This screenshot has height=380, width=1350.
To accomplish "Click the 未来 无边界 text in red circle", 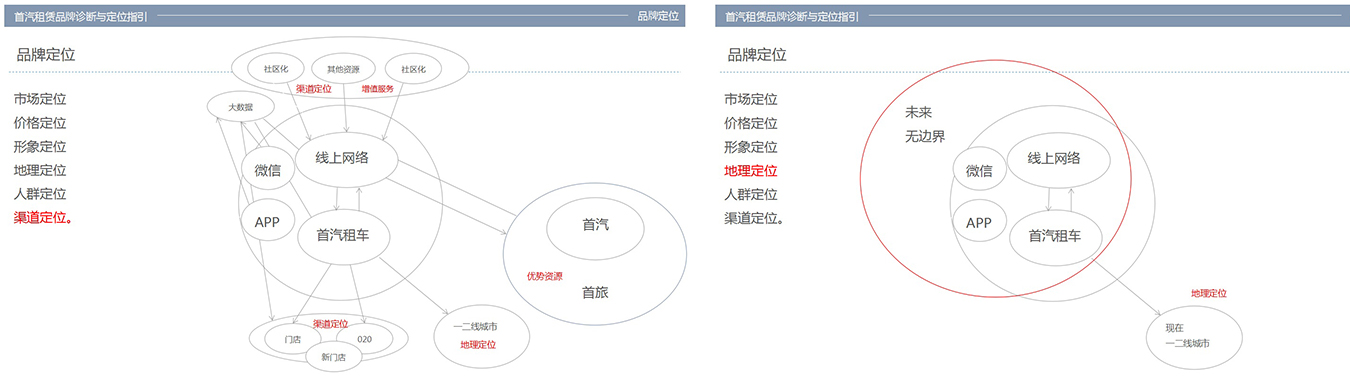I will click(924, 124).
